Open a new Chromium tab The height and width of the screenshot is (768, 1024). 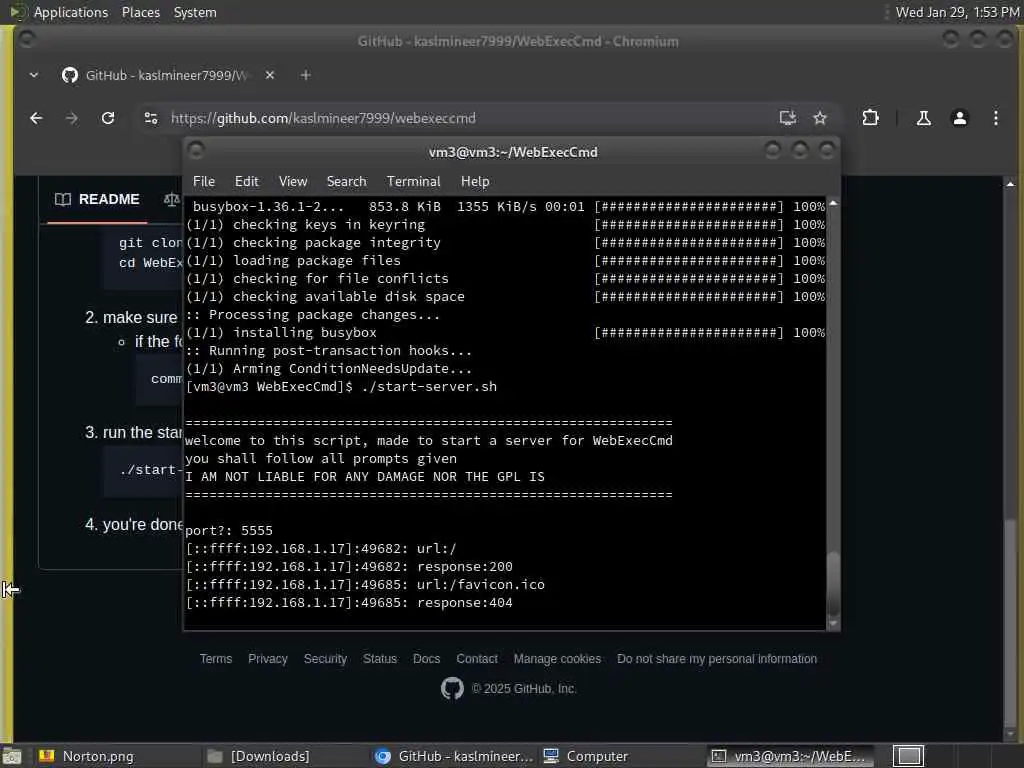306,75
